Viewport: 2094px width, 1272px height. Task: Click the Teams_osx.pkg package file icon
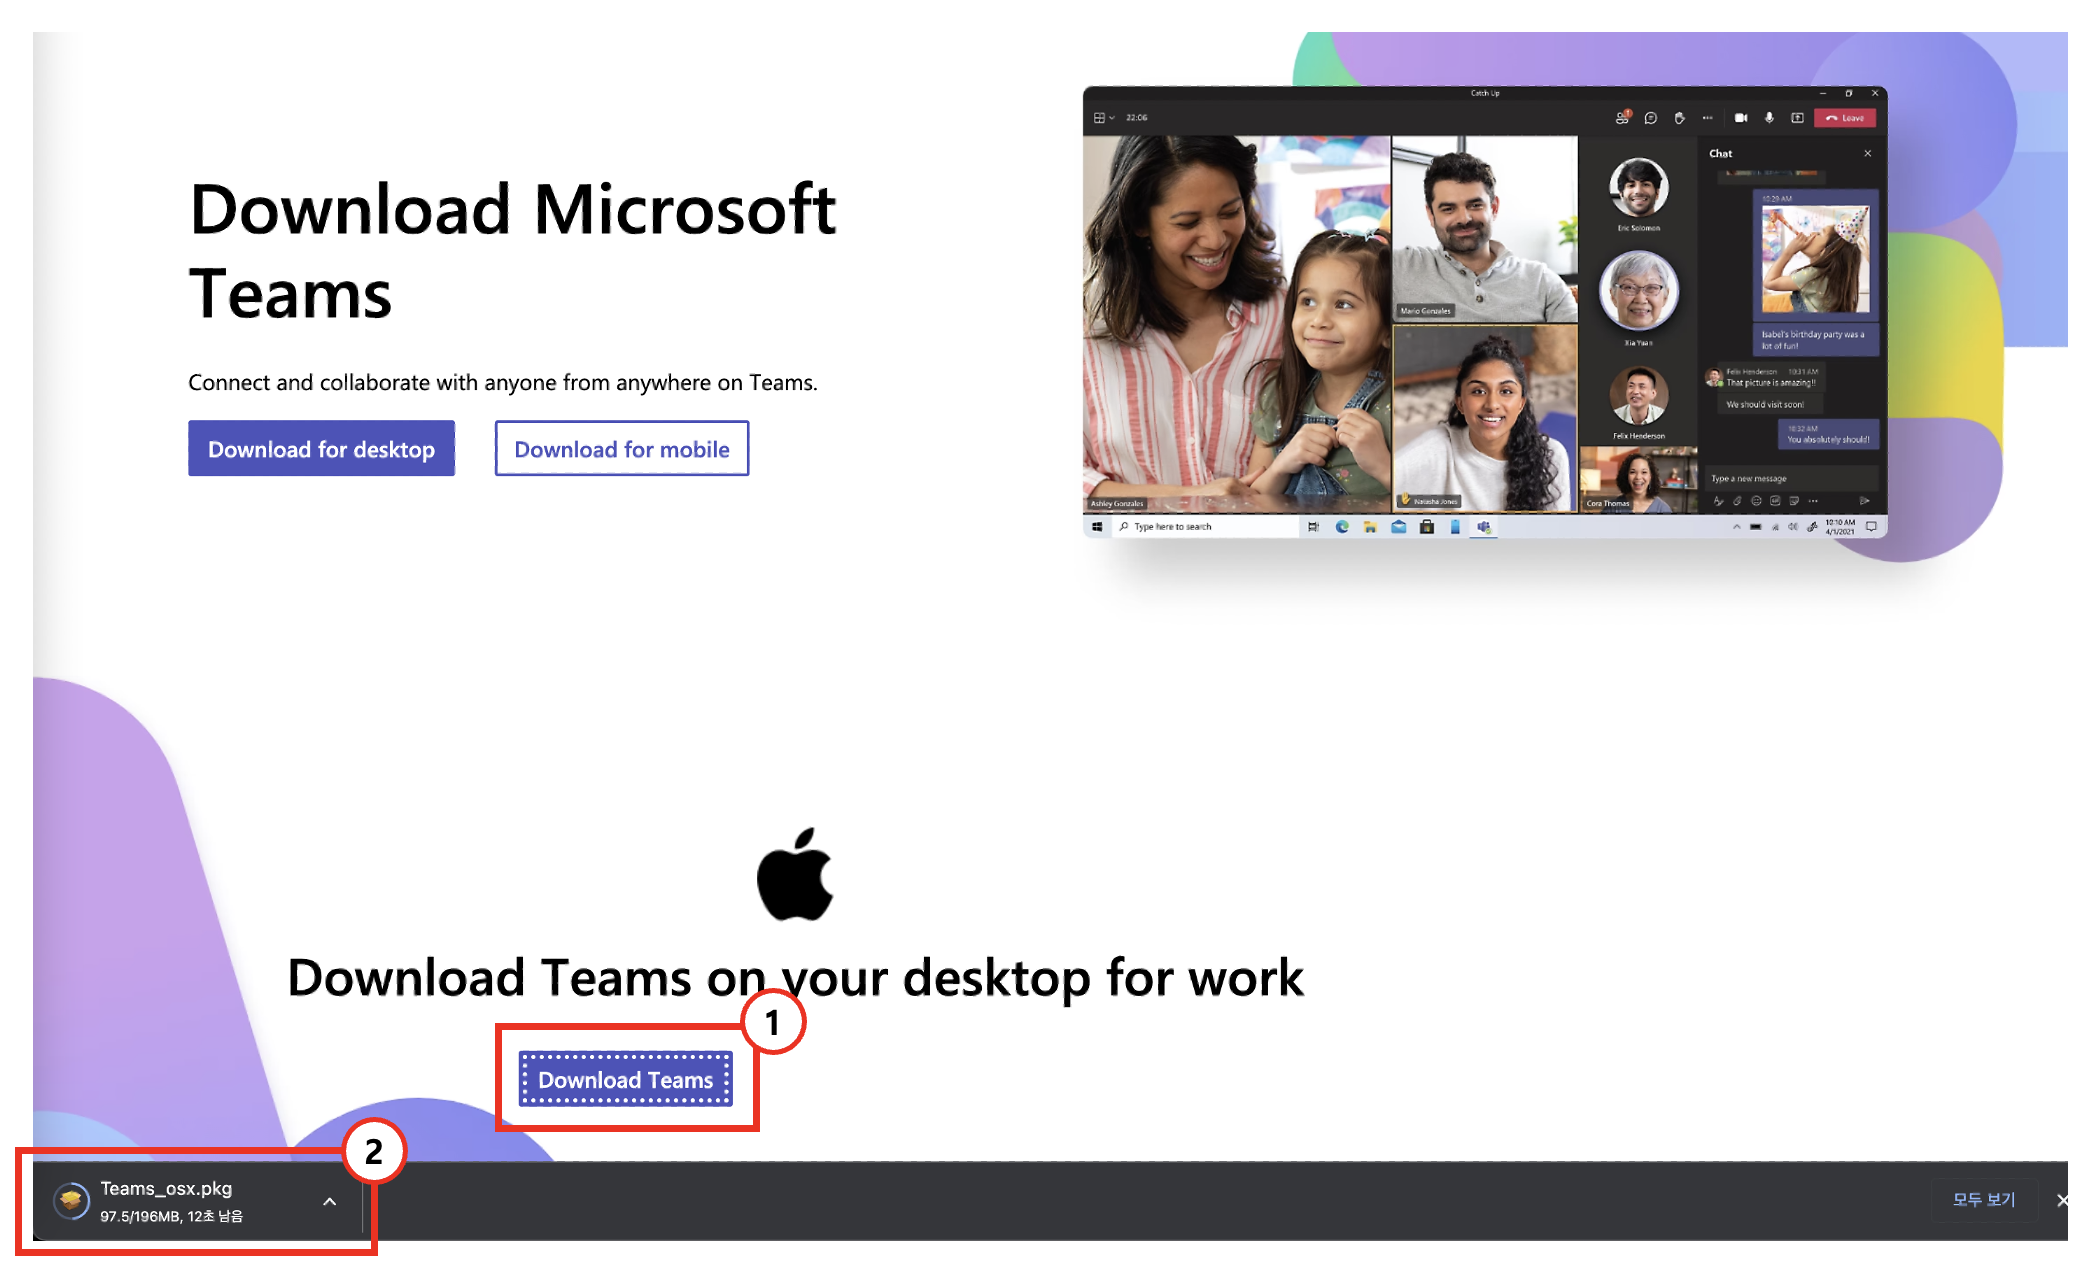tap(71, 1200)
